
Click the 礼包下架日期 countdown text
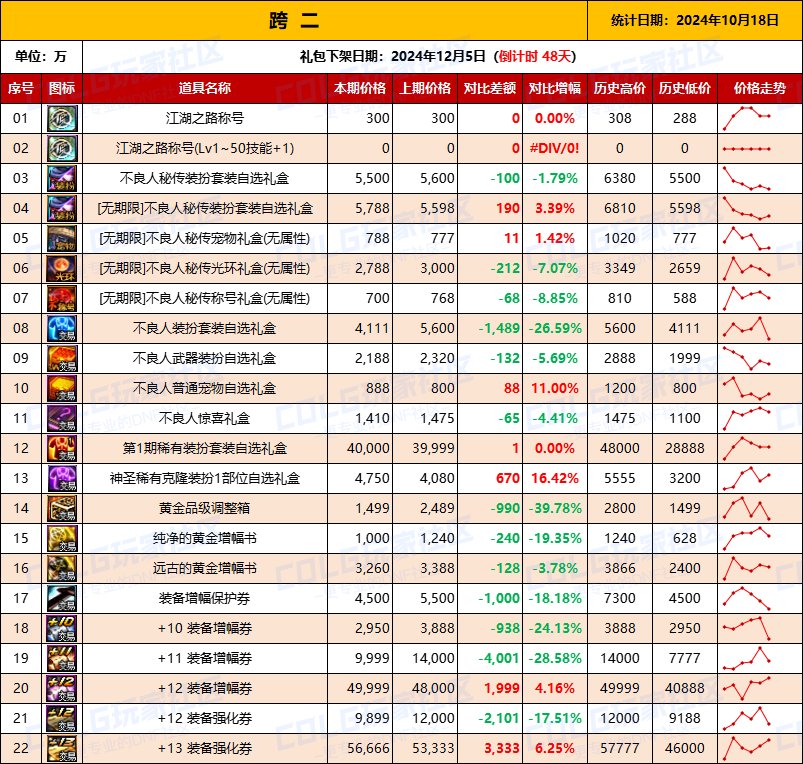click(x=438, y=56)
